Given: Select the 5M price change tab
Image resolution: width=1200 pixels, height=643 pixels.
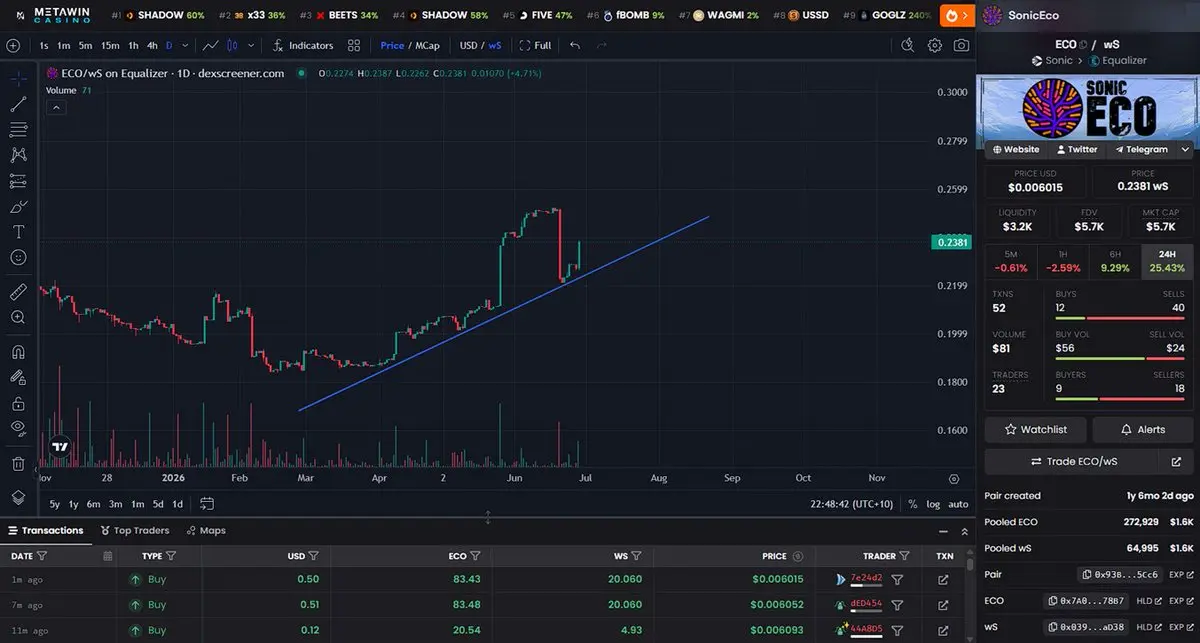Looking at the screenshot, I should [x=1011, y=261].
